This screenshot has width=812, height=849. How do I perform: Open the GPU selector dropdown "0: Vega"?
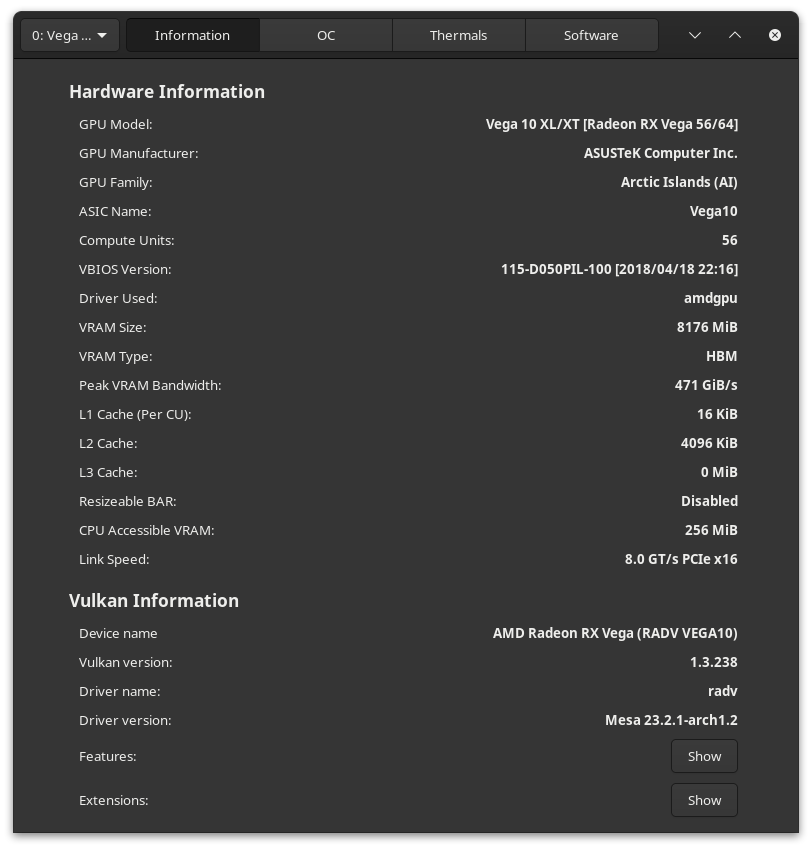[x=70, y=36]
